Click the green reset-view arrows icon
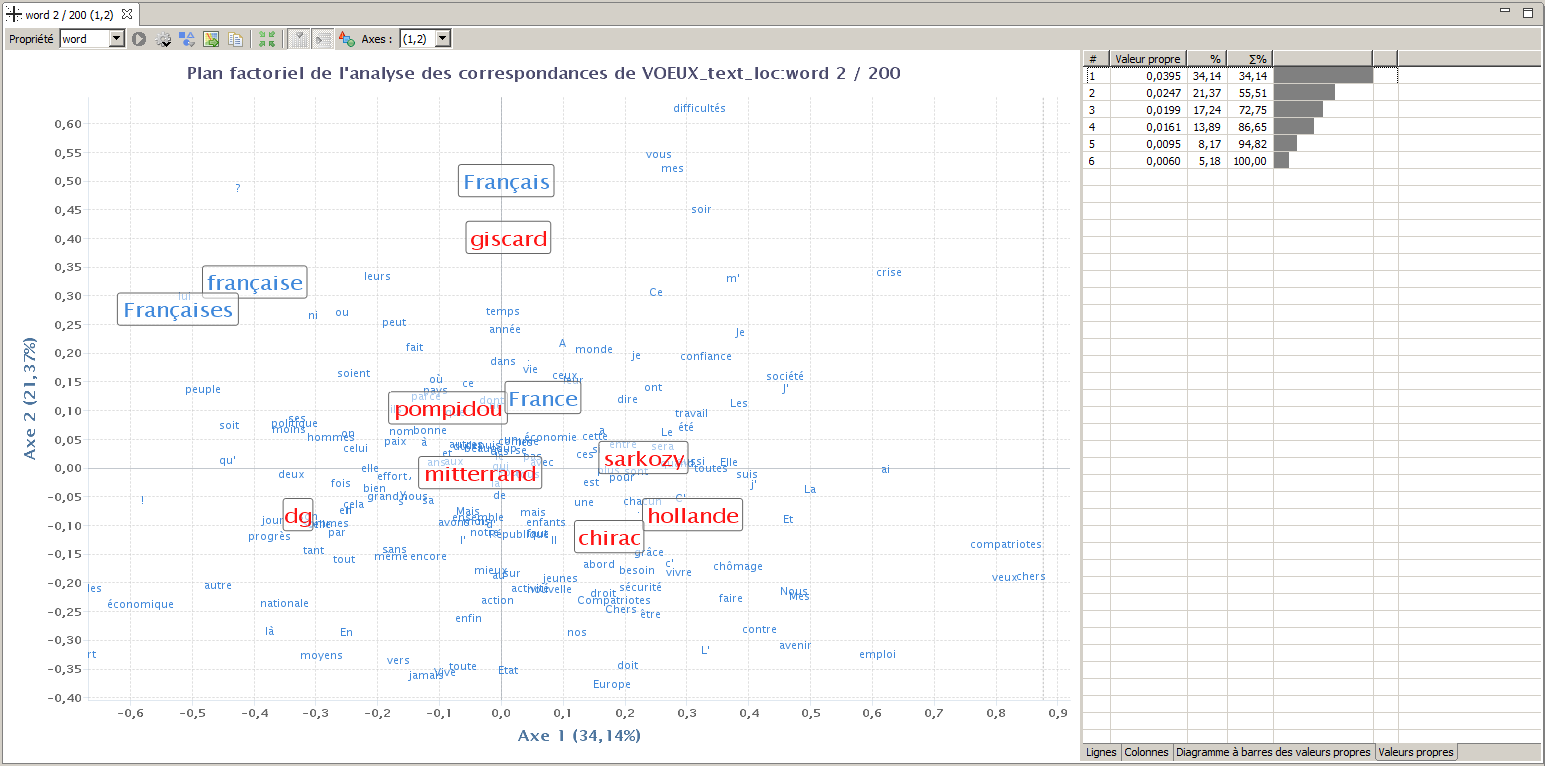 [267, 39]
